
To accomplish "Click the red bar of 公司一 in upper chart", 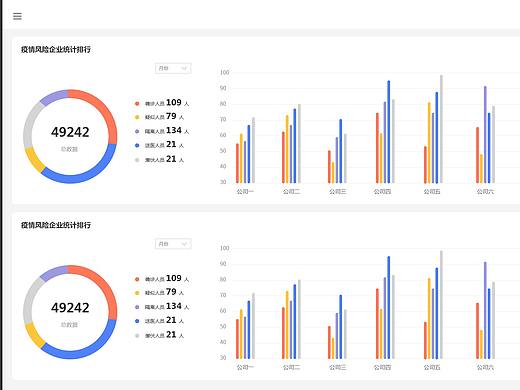I will coord(237,163).
